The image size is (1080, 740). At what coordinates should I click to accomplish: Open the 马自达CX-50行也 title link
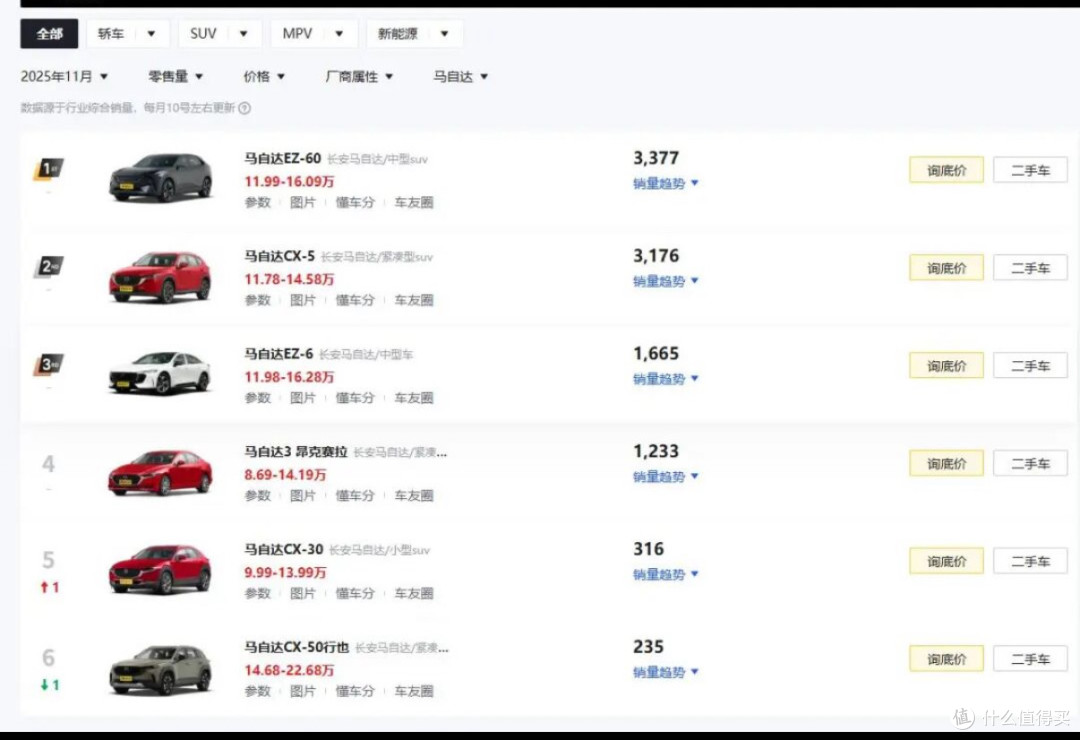pyautogui.click(x=296, y=648)
